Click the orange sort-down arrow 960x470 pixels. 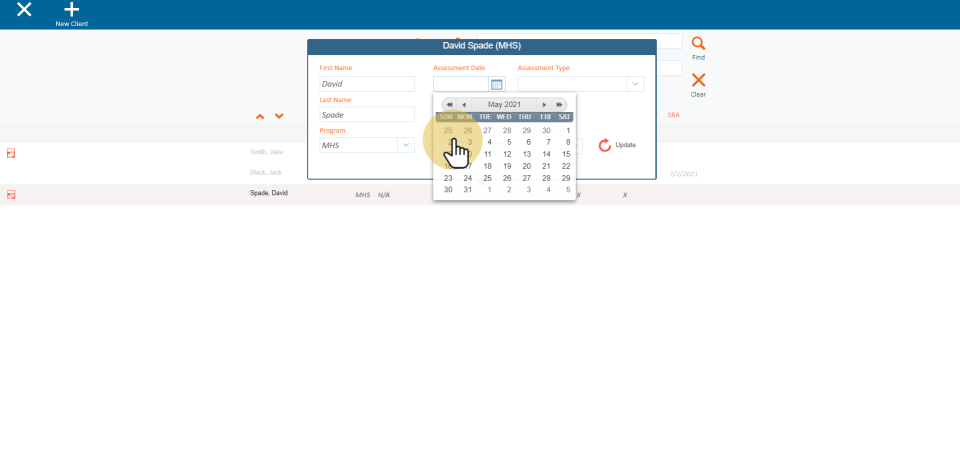pos(279,116)
